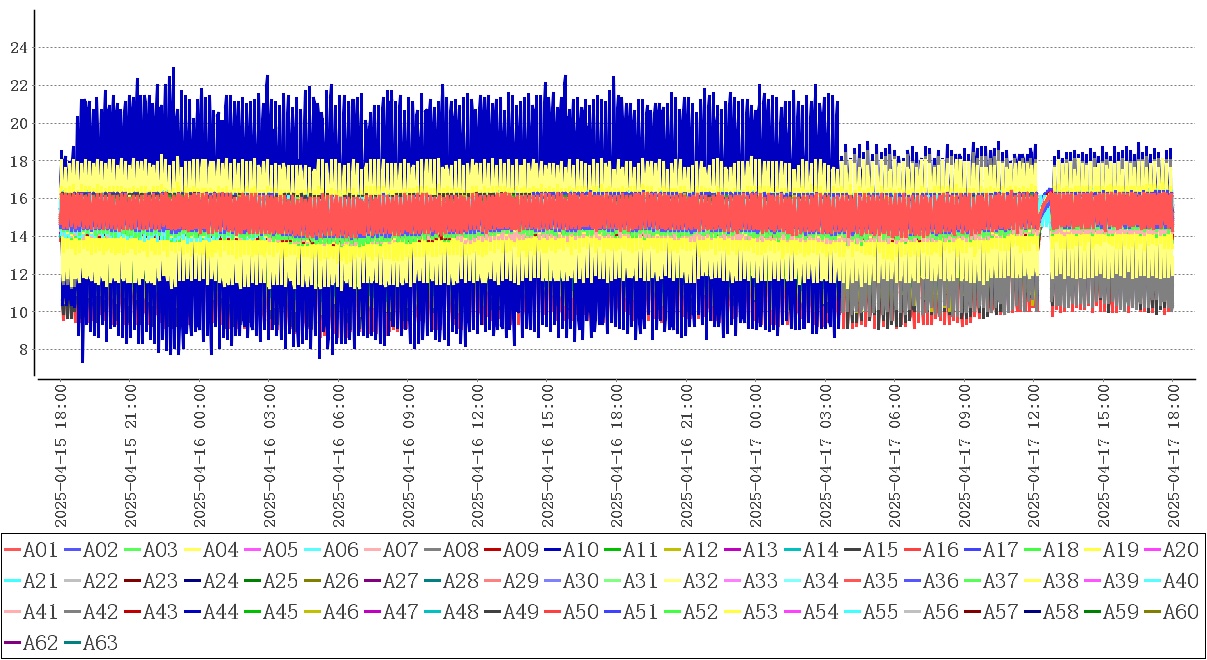This screenshot has height=660, width=1207.
Task: Select the A63 legend item
Action: [x=90, y=644]
